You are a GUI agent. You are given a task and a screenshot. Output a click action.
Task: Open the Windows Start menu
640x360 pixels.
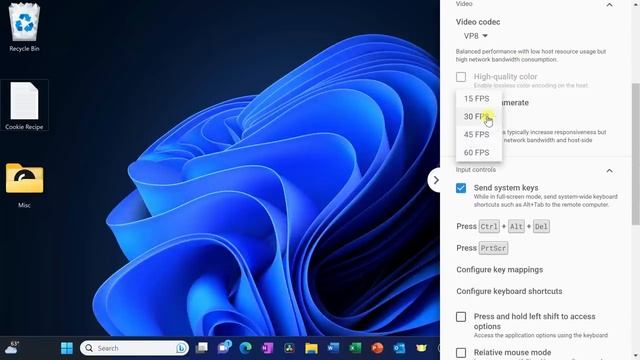pyautogui.click(x=67, y=348)
